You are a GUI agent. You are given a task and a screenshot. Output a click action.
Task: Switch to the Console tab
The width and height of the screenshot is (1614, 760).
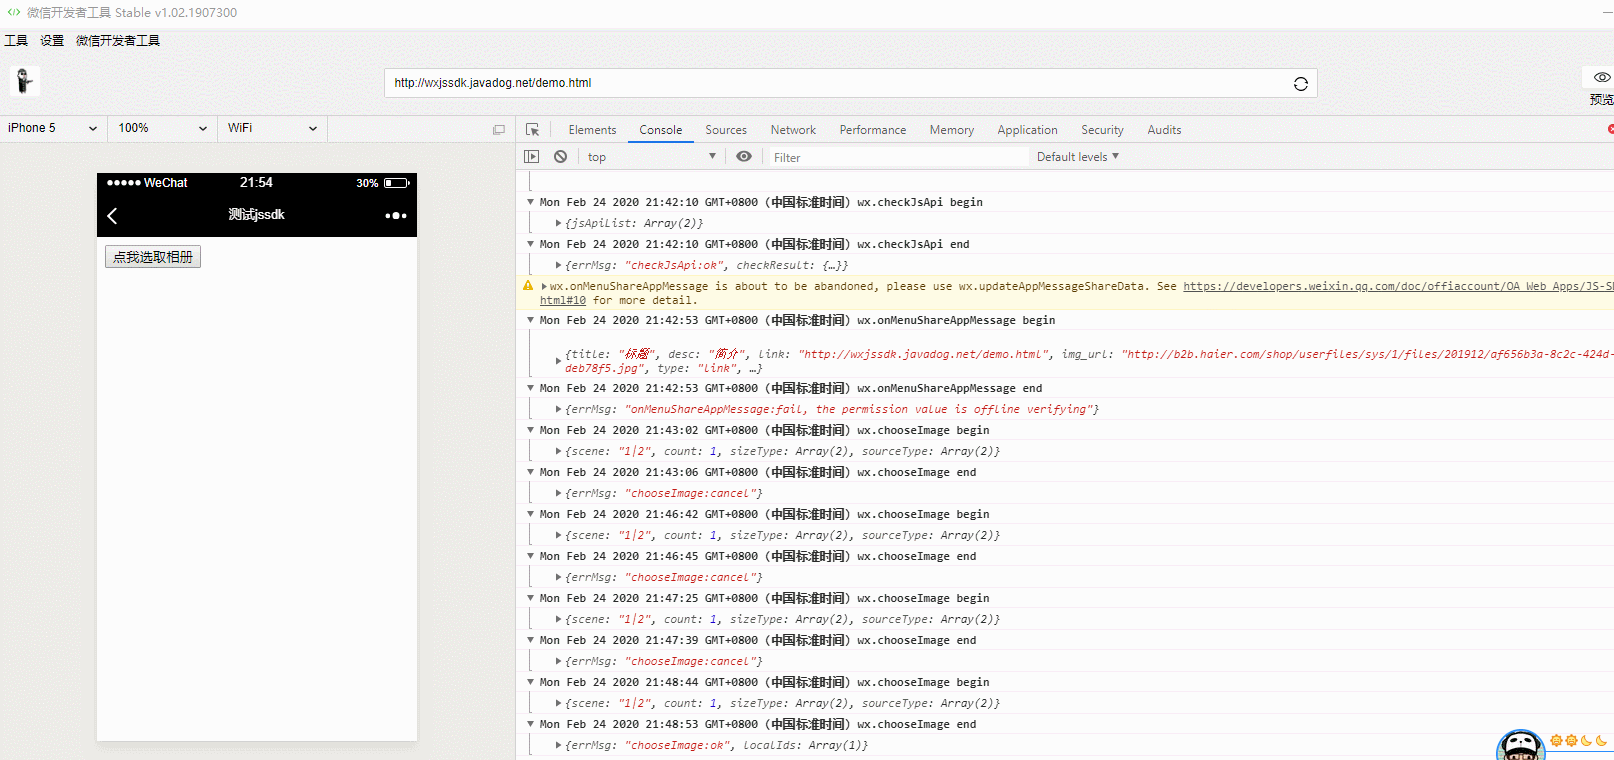pos(661,130)
